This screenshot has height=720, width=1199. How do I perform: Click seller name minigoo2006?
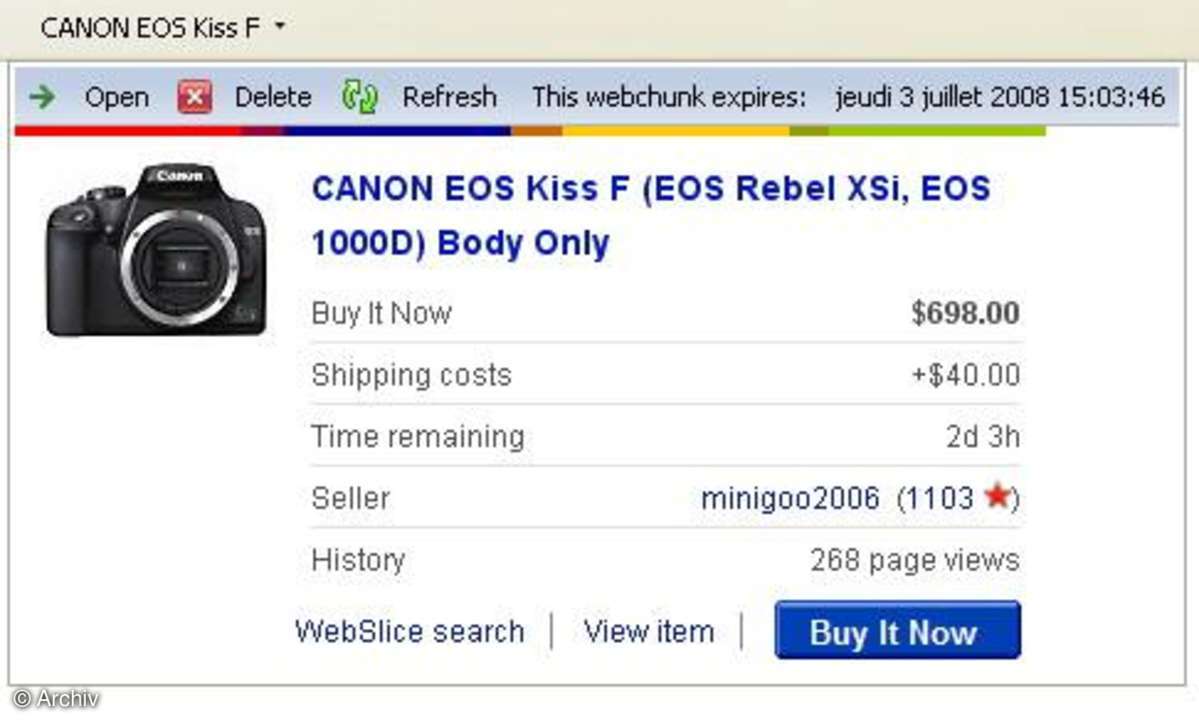791,498
